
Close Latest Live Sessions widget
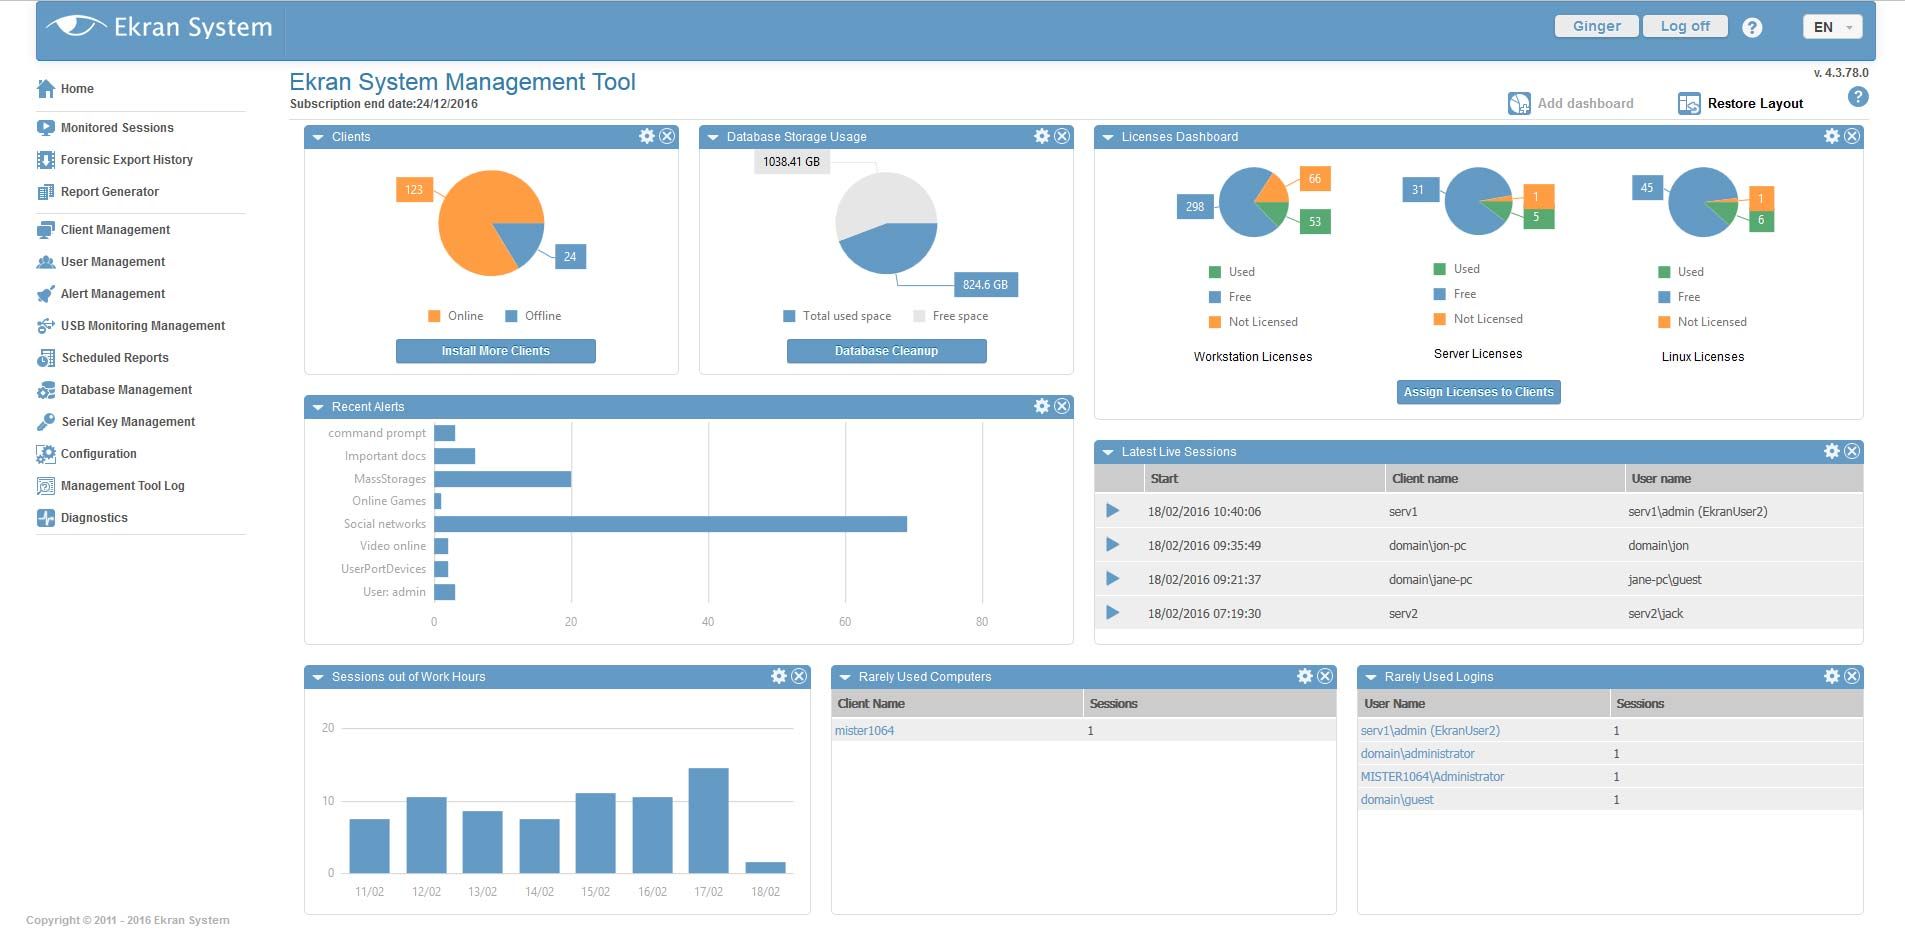(1852, 451)
